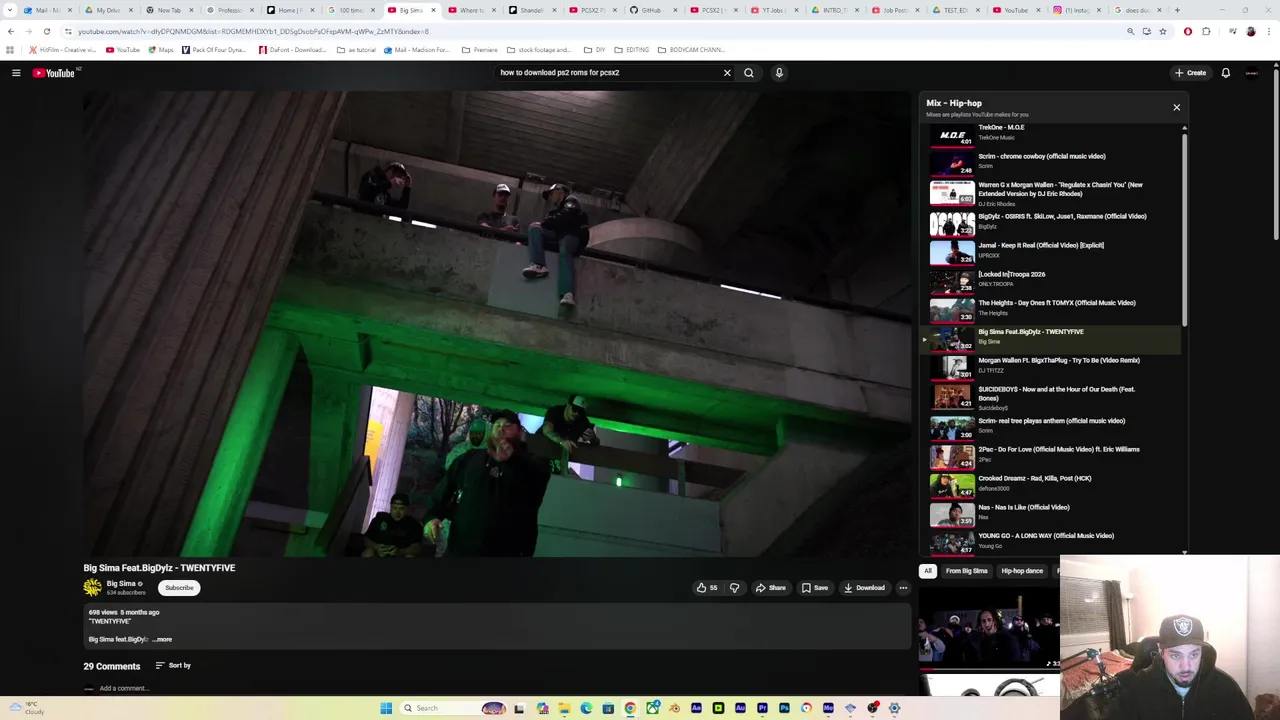Play YOUNG GO - A LONG WAY

pos(1050,541)
